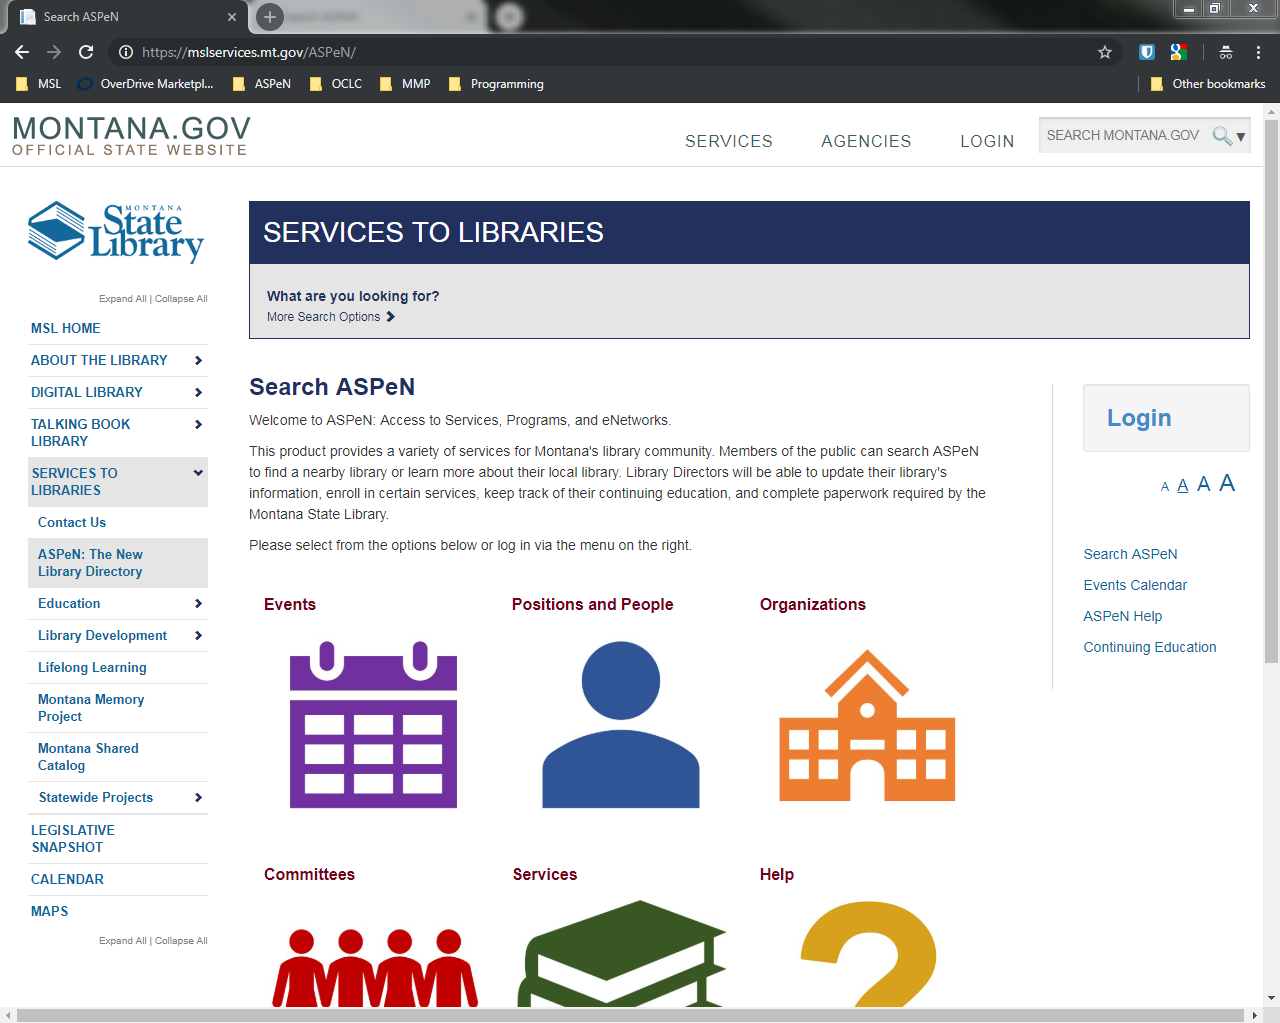
Task: Go to MSL Home in sidebar
Action: 66,328
